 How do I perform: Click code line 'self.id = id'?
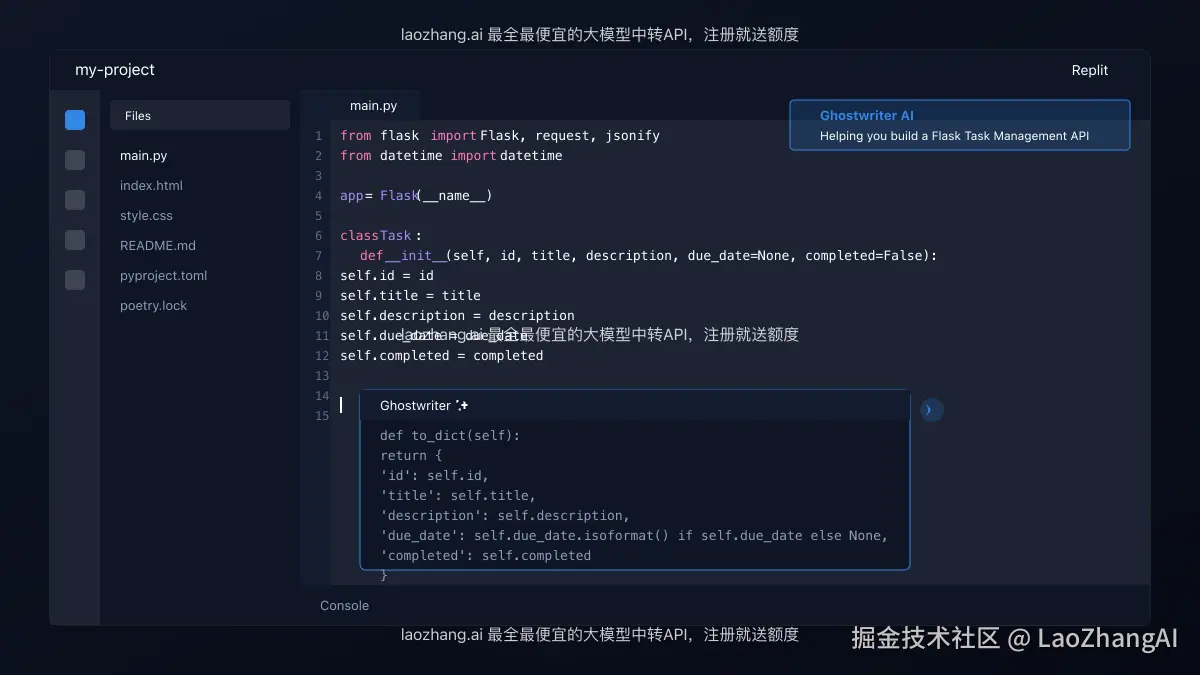tap(387, 275)
